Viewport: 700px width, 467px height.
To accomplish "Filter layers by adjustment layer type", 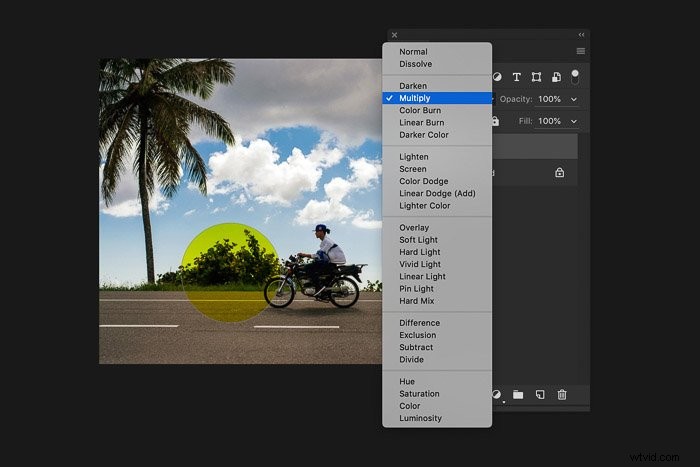I will point(497,77).
